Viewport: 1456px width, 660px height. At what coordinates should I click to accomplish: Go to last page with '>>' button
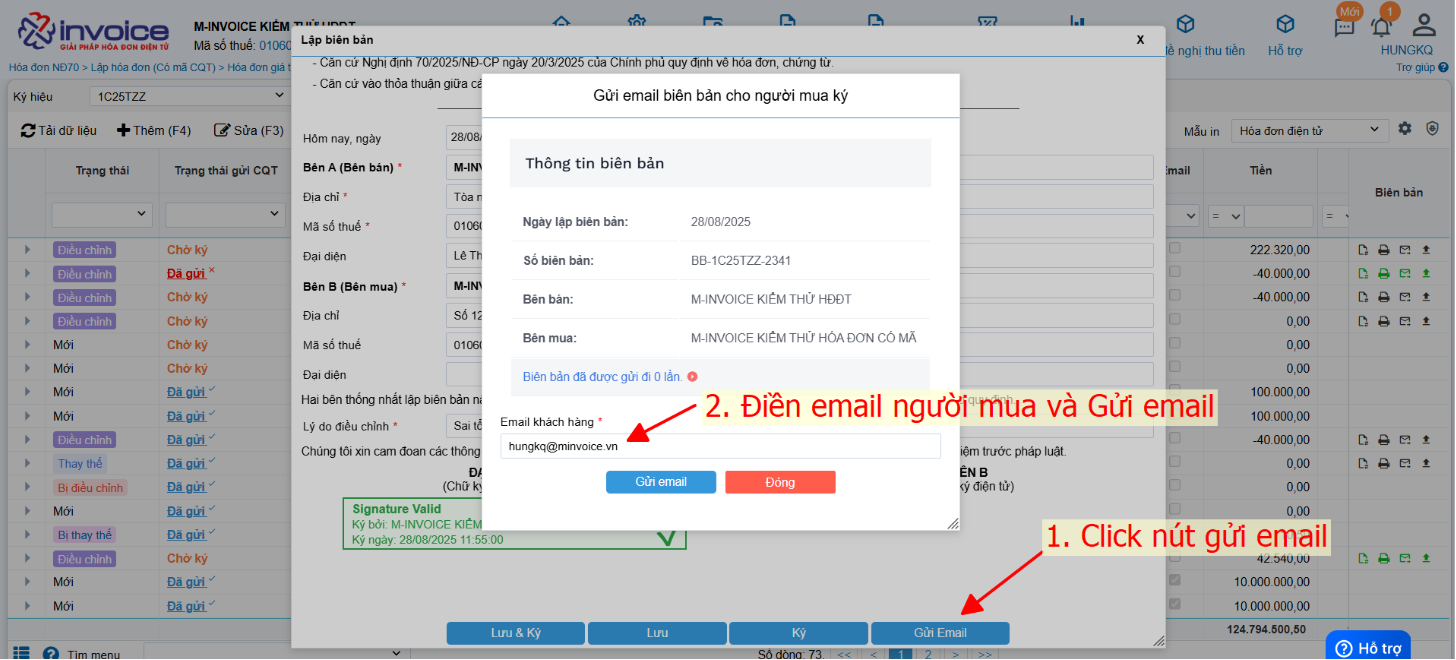(985, 654)
